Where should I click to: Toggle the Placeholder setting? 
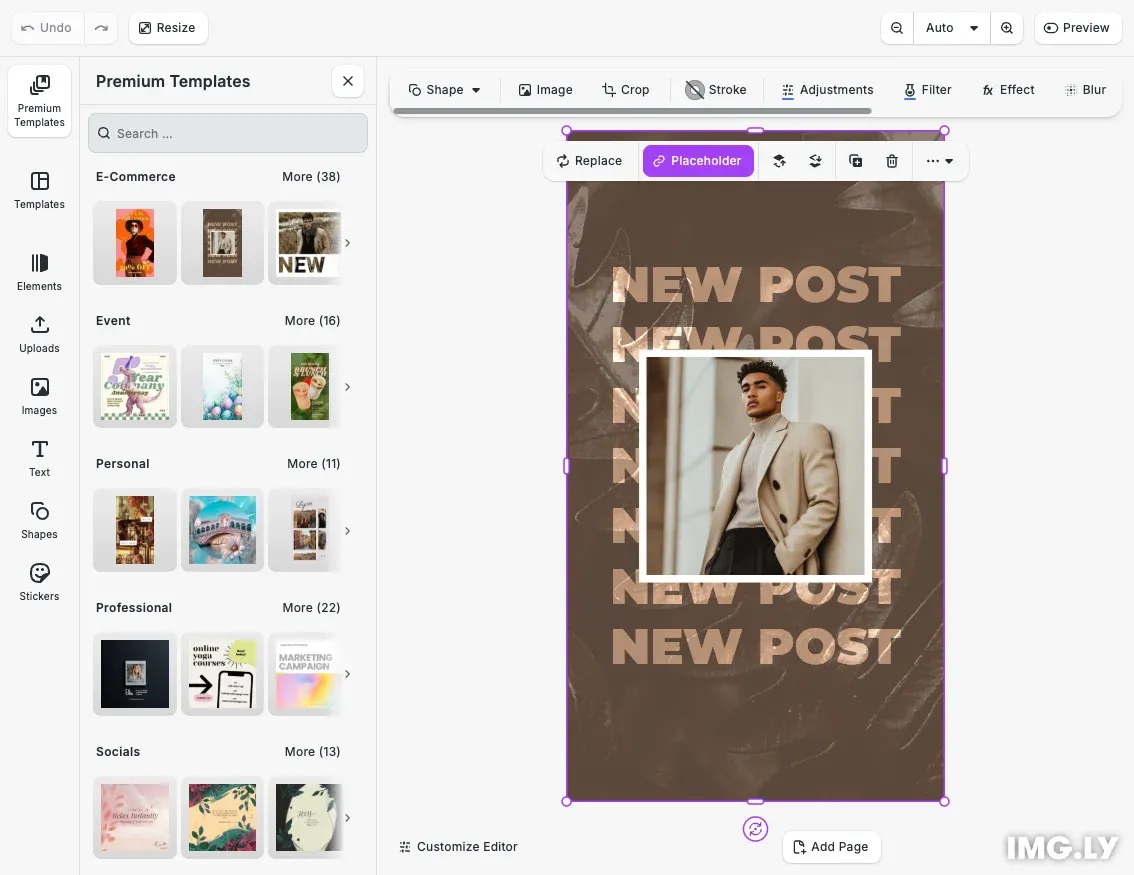pyautogui.click(x=698, y=161)
